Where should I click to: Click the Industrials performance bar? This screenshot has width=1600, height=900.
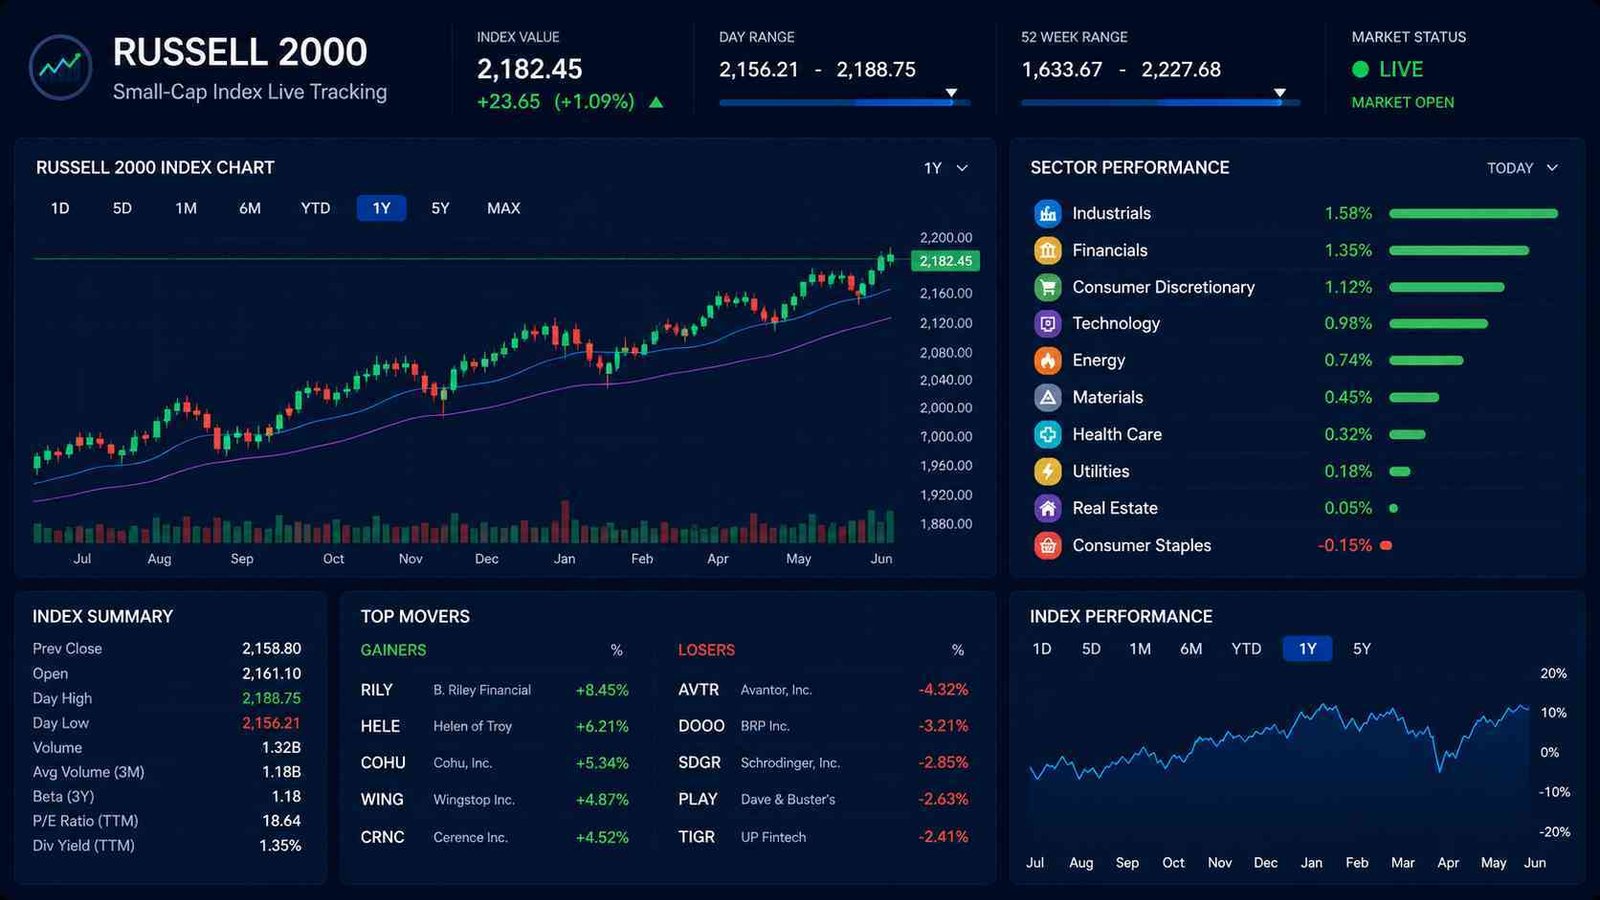[x=1473, y=213]
